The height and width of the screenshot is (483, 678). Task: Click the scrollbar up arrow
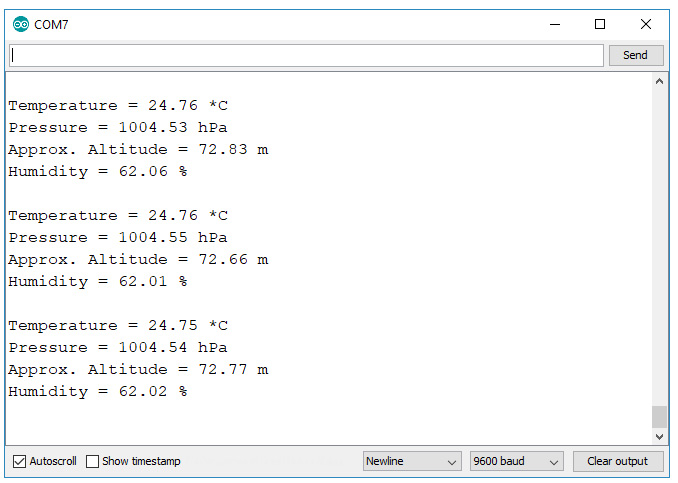tap(658, 83)
